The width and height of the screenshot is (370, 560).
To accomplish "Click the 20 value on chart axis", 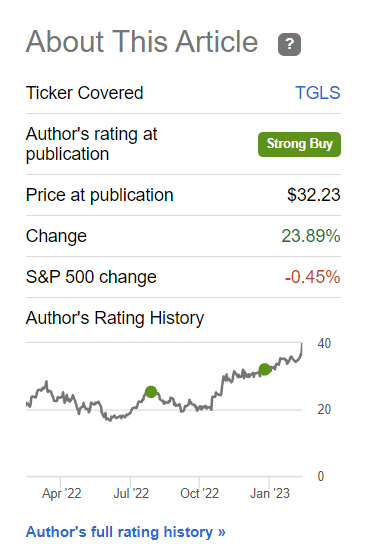I will tap(324, 409).
